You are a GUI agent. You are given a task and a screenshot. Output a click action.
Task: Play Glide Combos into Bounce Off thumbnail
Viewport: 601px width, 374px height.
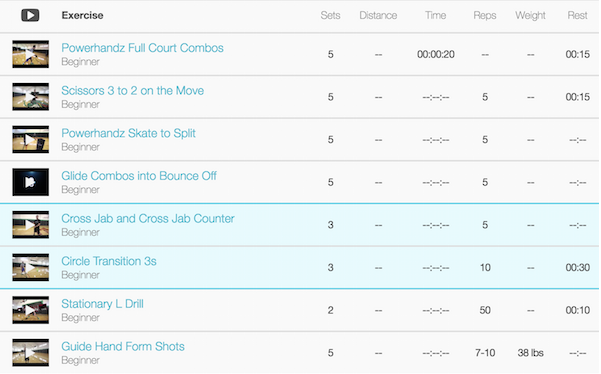coord(31,182)
